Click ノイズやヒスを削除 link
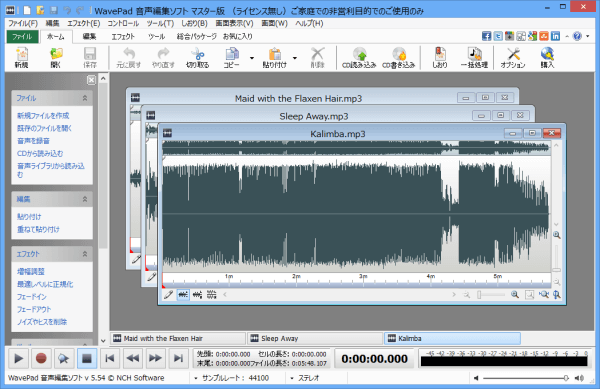The image size is (600, 389). tap(42, 322)
